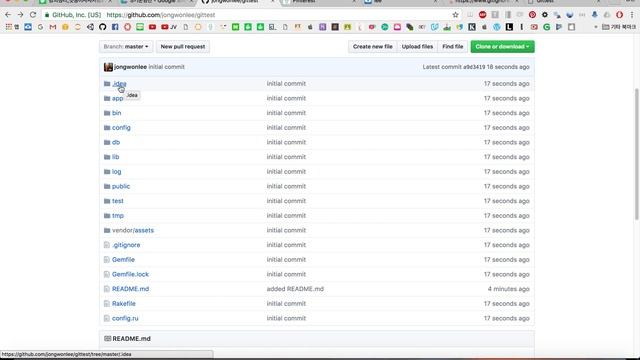
Task: Click 'initial commit' message in header bar
Action: pos(167,67)
